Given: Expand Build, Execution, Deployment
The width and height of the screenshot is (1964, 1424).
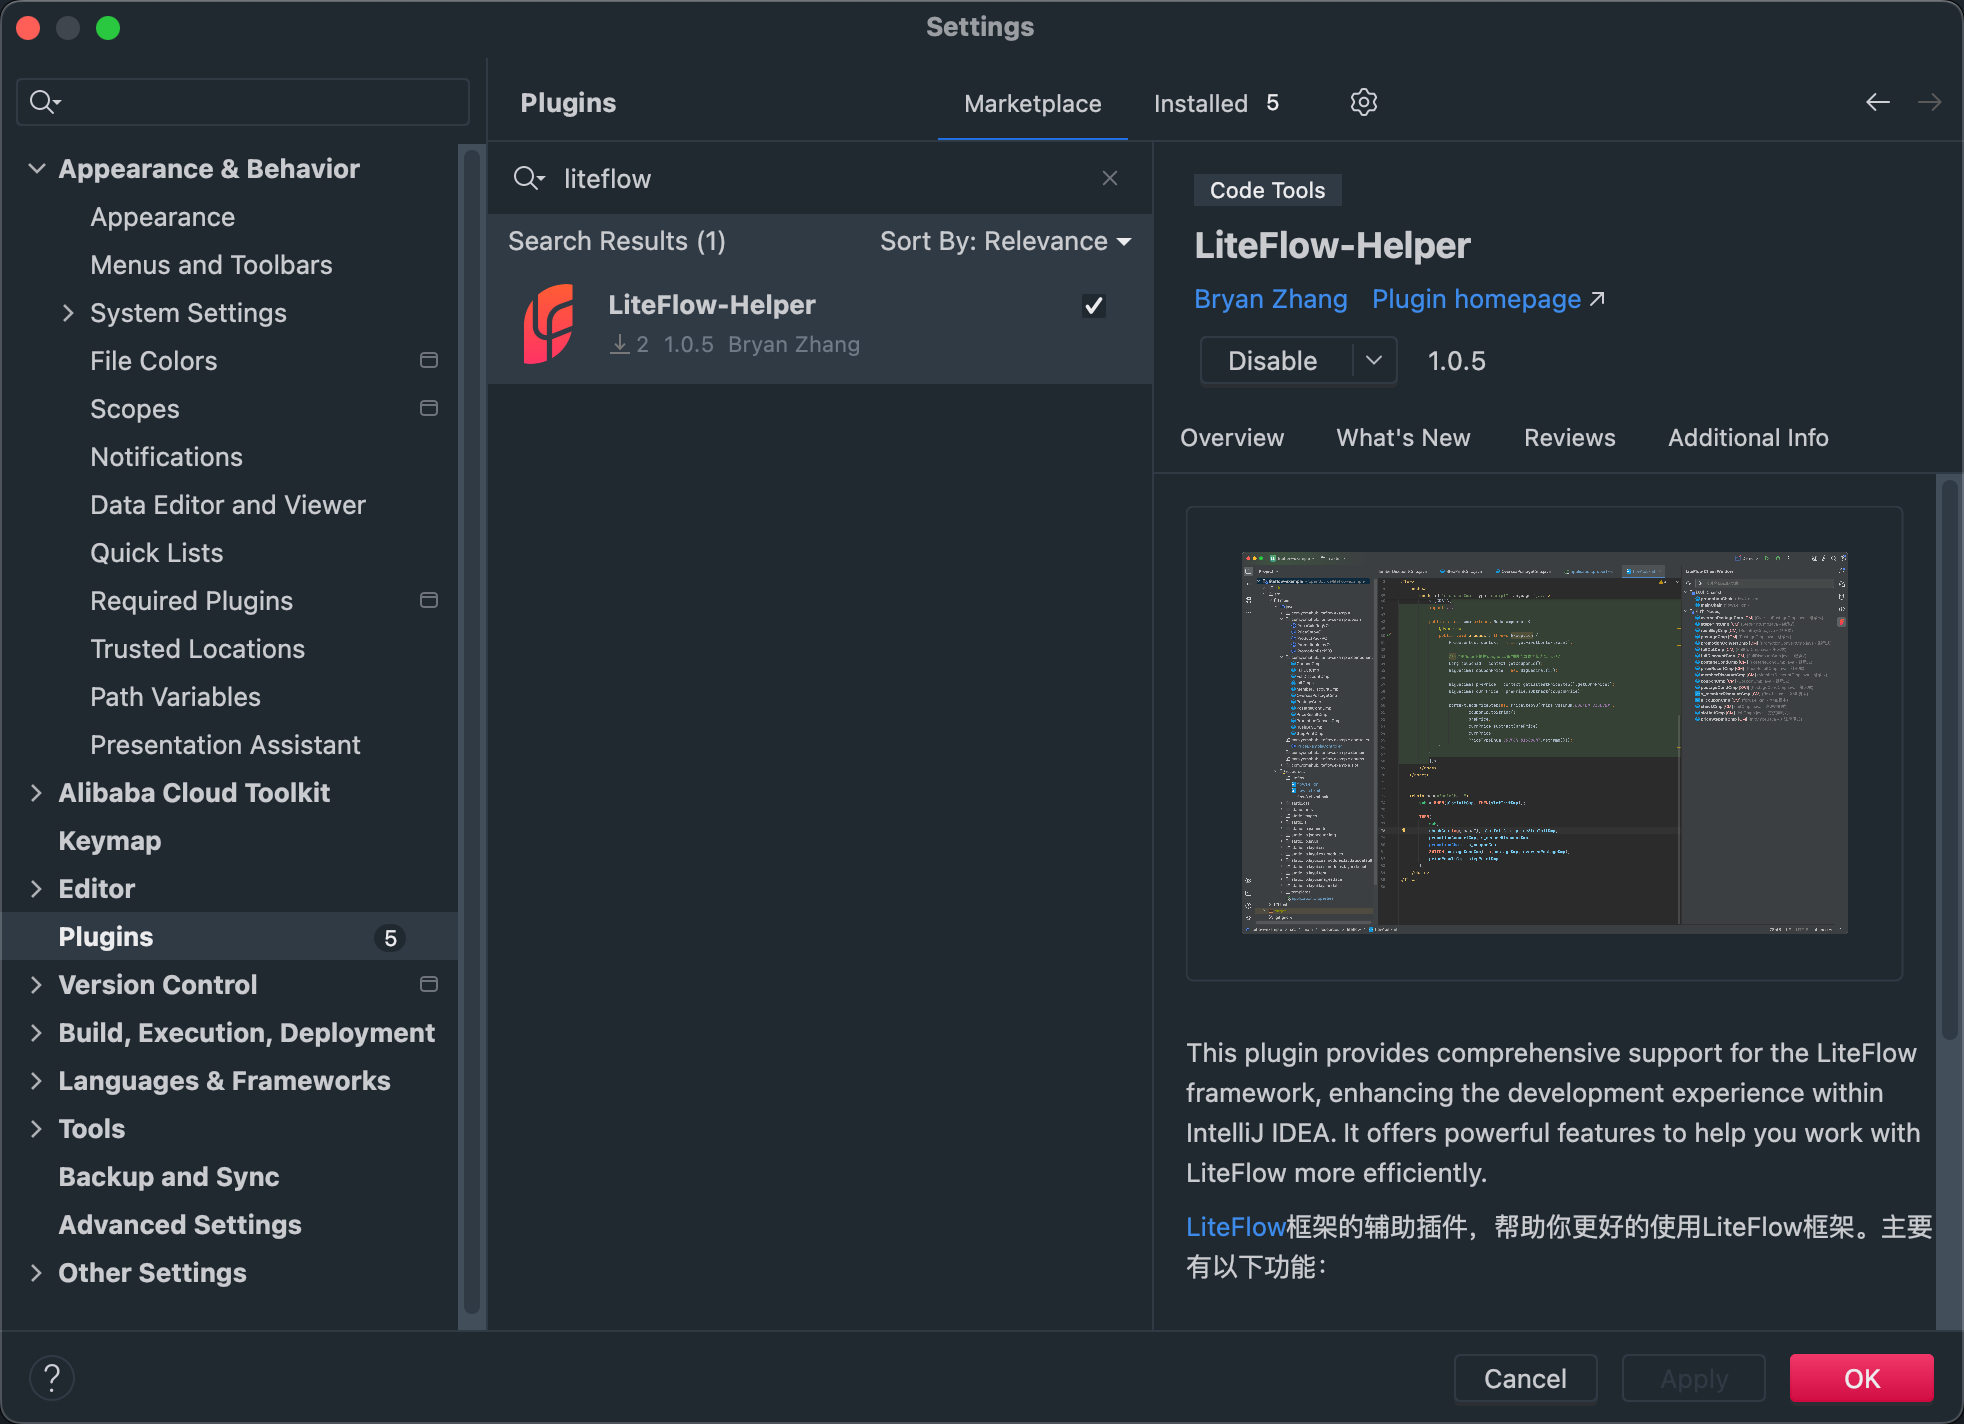Looking at the screenshot, I should (37, 1033).
